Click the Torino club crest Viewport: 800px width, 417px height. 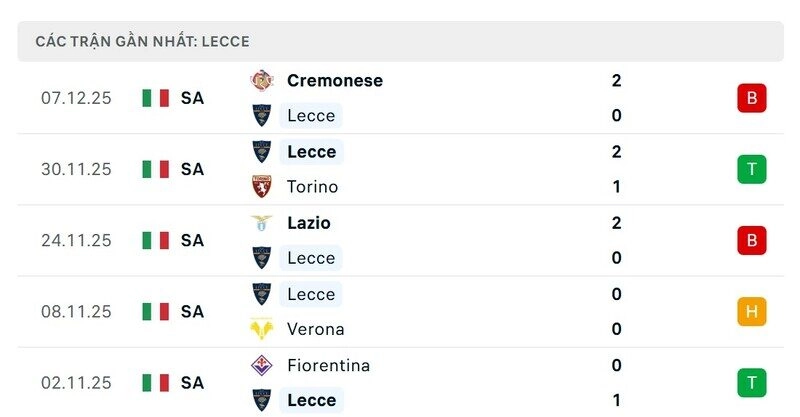(262, 186)
